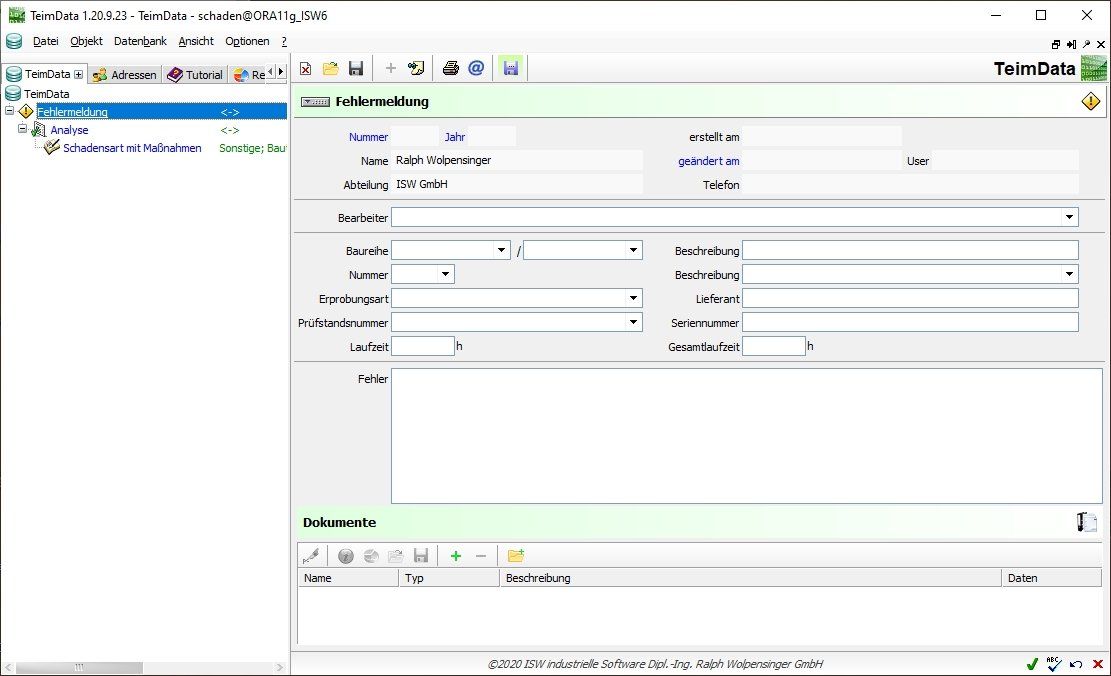Open the Bearbeiter dropdown list

[x=1070, y=217]
